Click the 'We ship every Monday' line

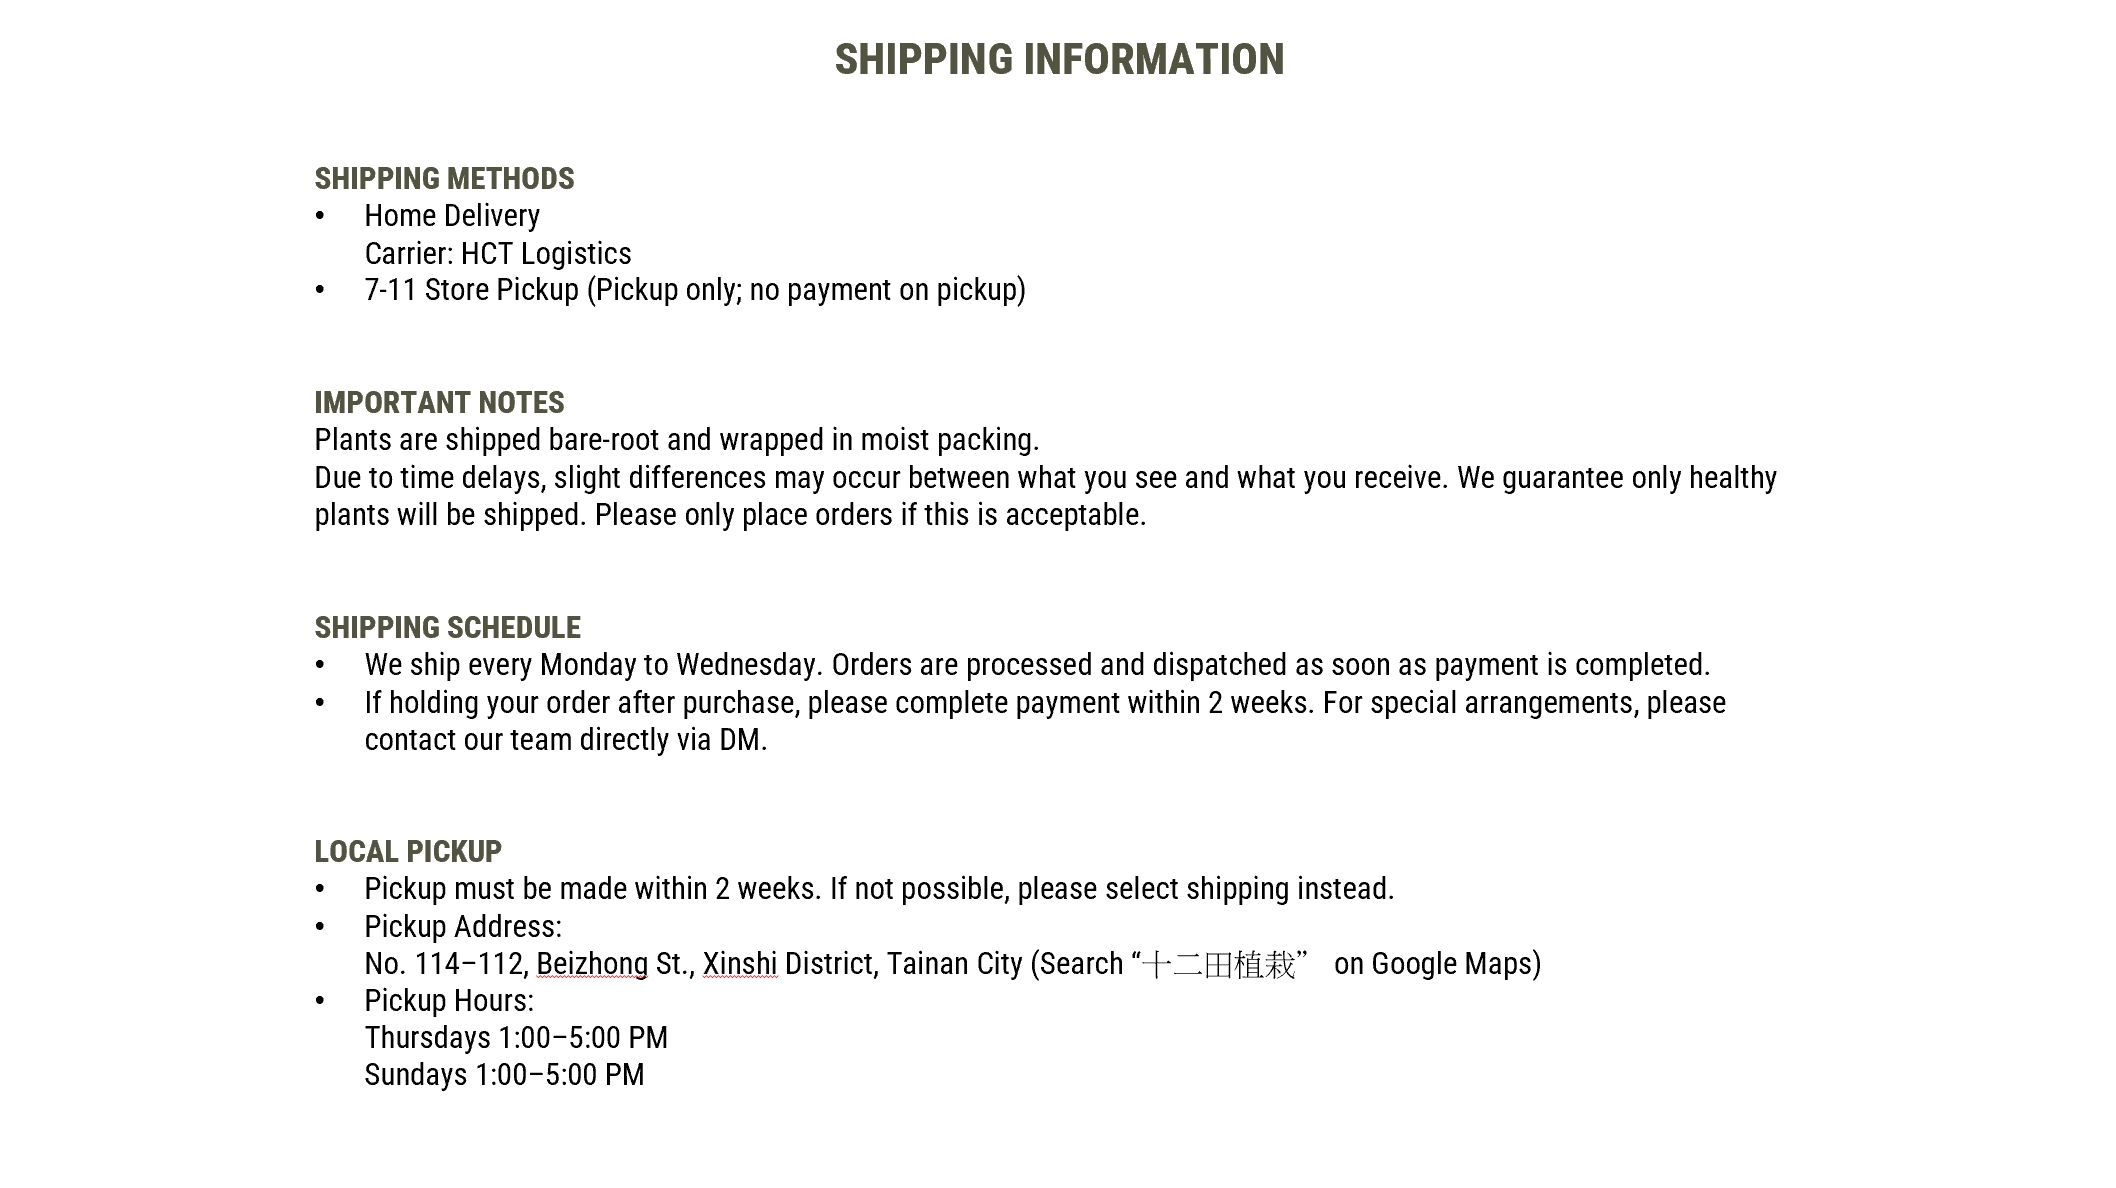(x=1037, y=665)
